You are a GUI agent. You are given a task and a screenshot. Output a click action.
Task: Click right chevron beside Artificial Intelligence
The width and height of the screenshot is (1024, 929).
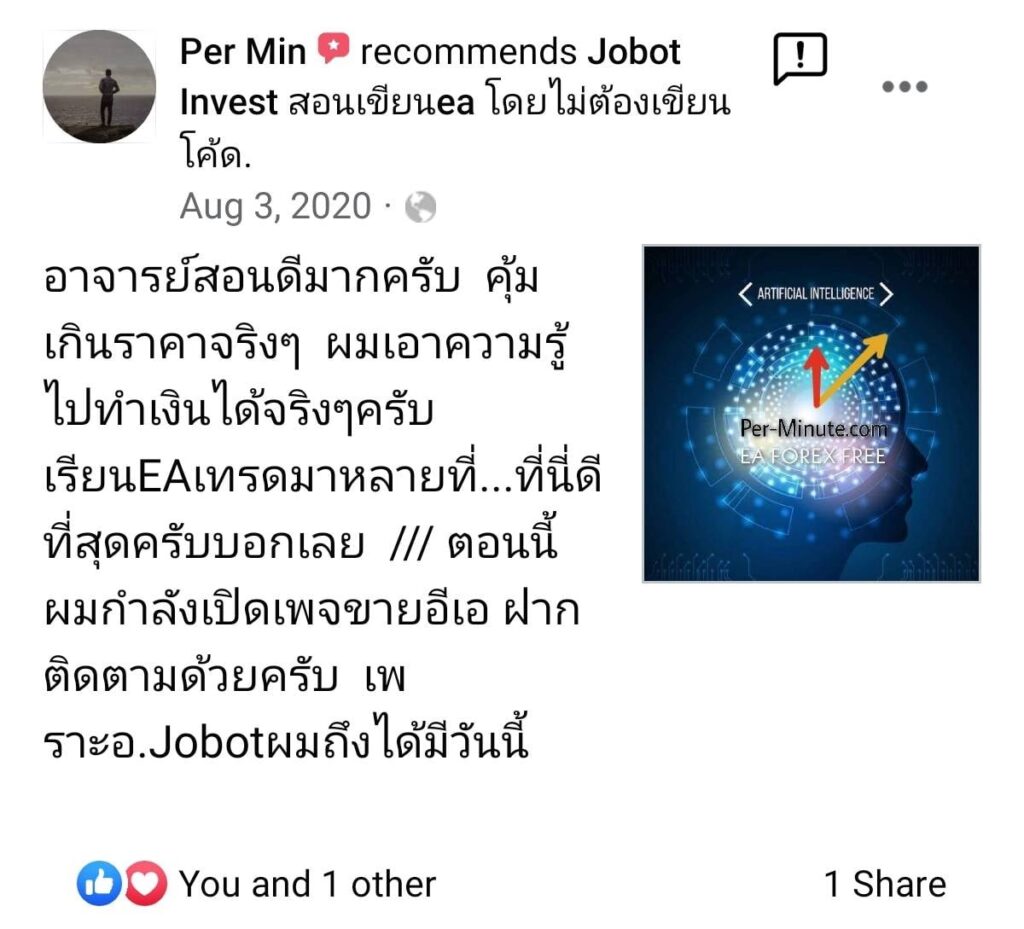tap(886, 294)
